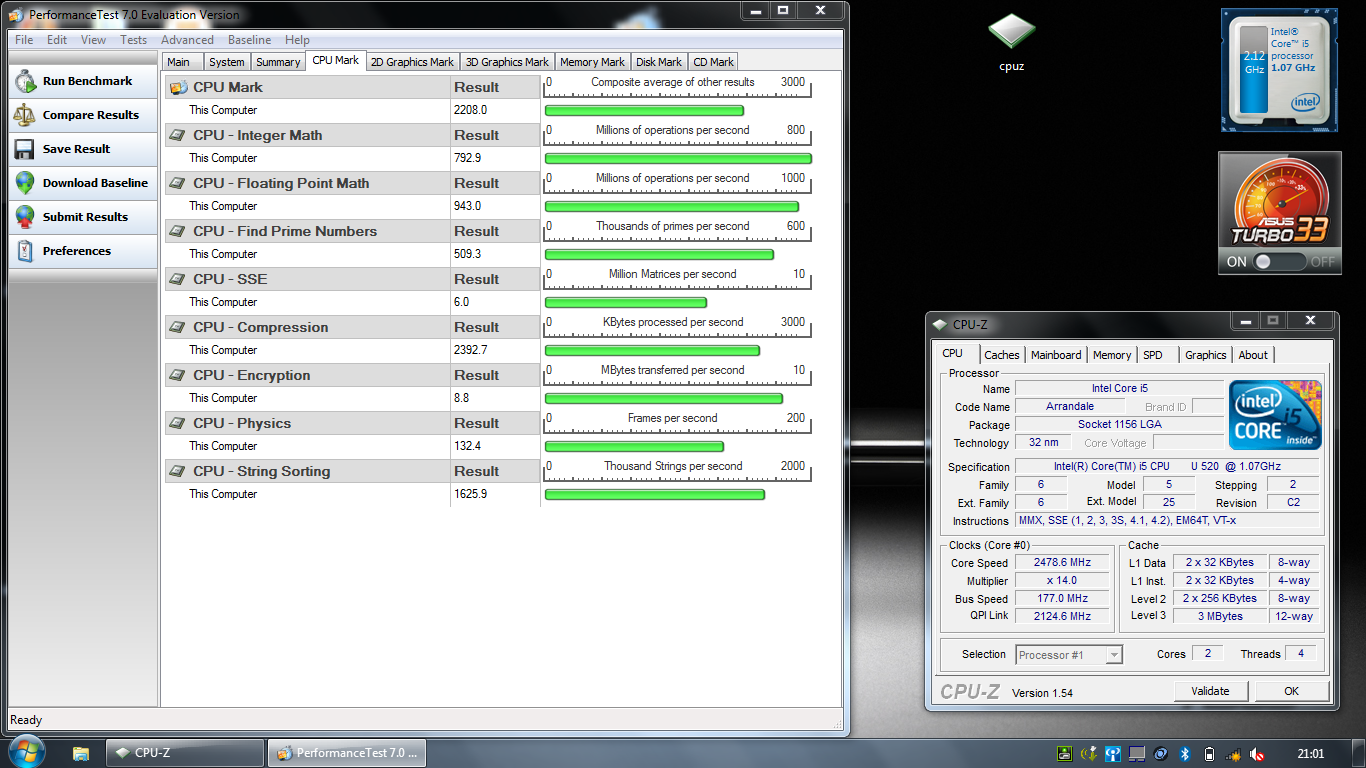Viewport: 1366px width, 768px height.
Task: Click the Preferences button
Action: [x=83, y=252]
